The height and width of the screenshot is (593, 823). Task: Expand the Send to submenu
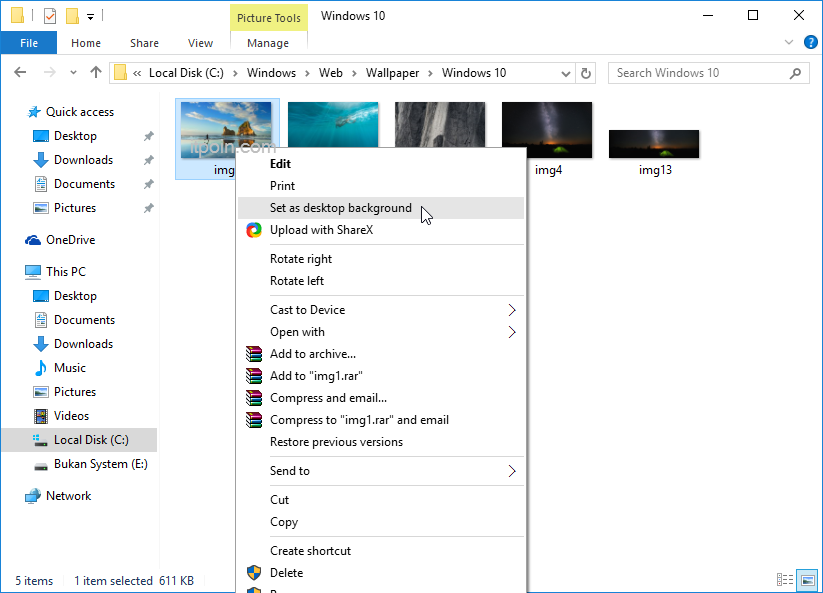point(381,471)
